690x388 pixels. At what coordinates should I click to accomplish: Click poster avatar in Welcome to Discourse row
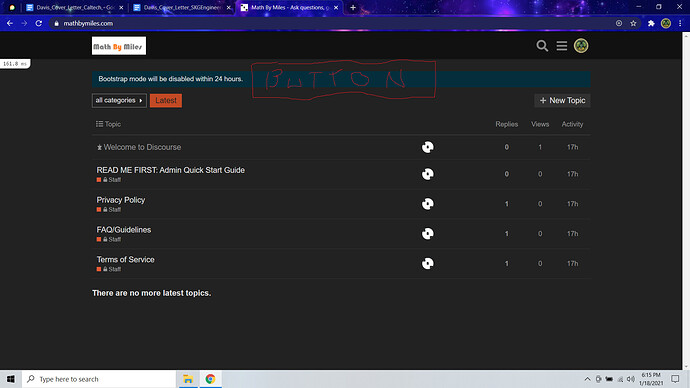(428, 147)
